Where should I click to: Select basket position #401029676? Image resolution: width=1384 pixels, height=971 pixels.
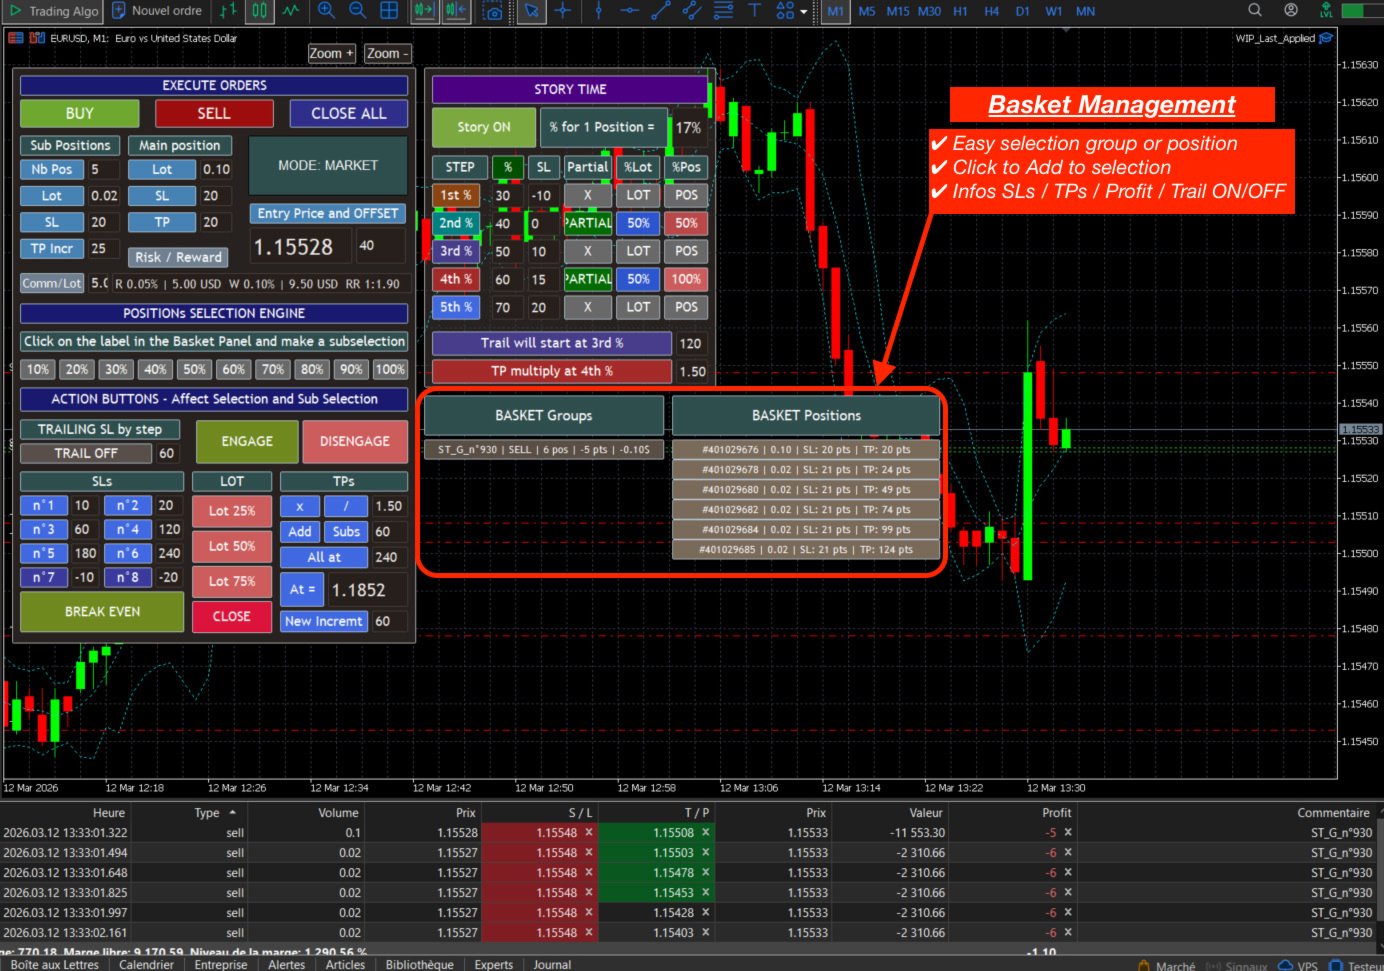806,450
